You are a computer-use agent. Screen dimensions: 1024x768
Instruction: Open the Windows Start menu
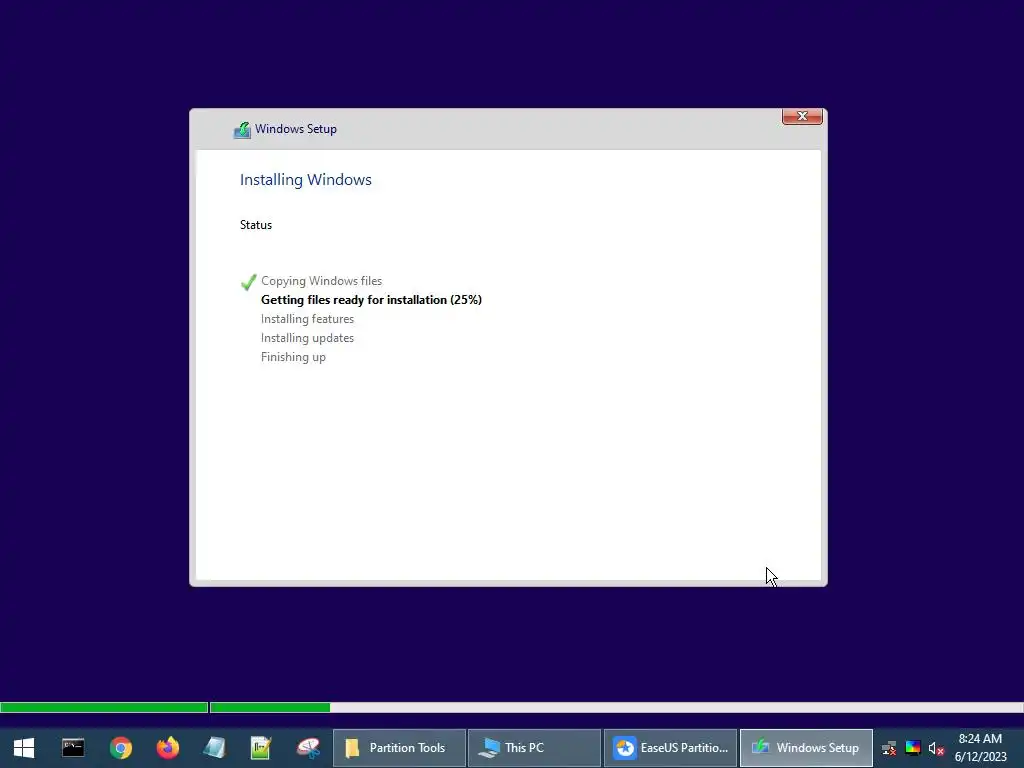24,748
